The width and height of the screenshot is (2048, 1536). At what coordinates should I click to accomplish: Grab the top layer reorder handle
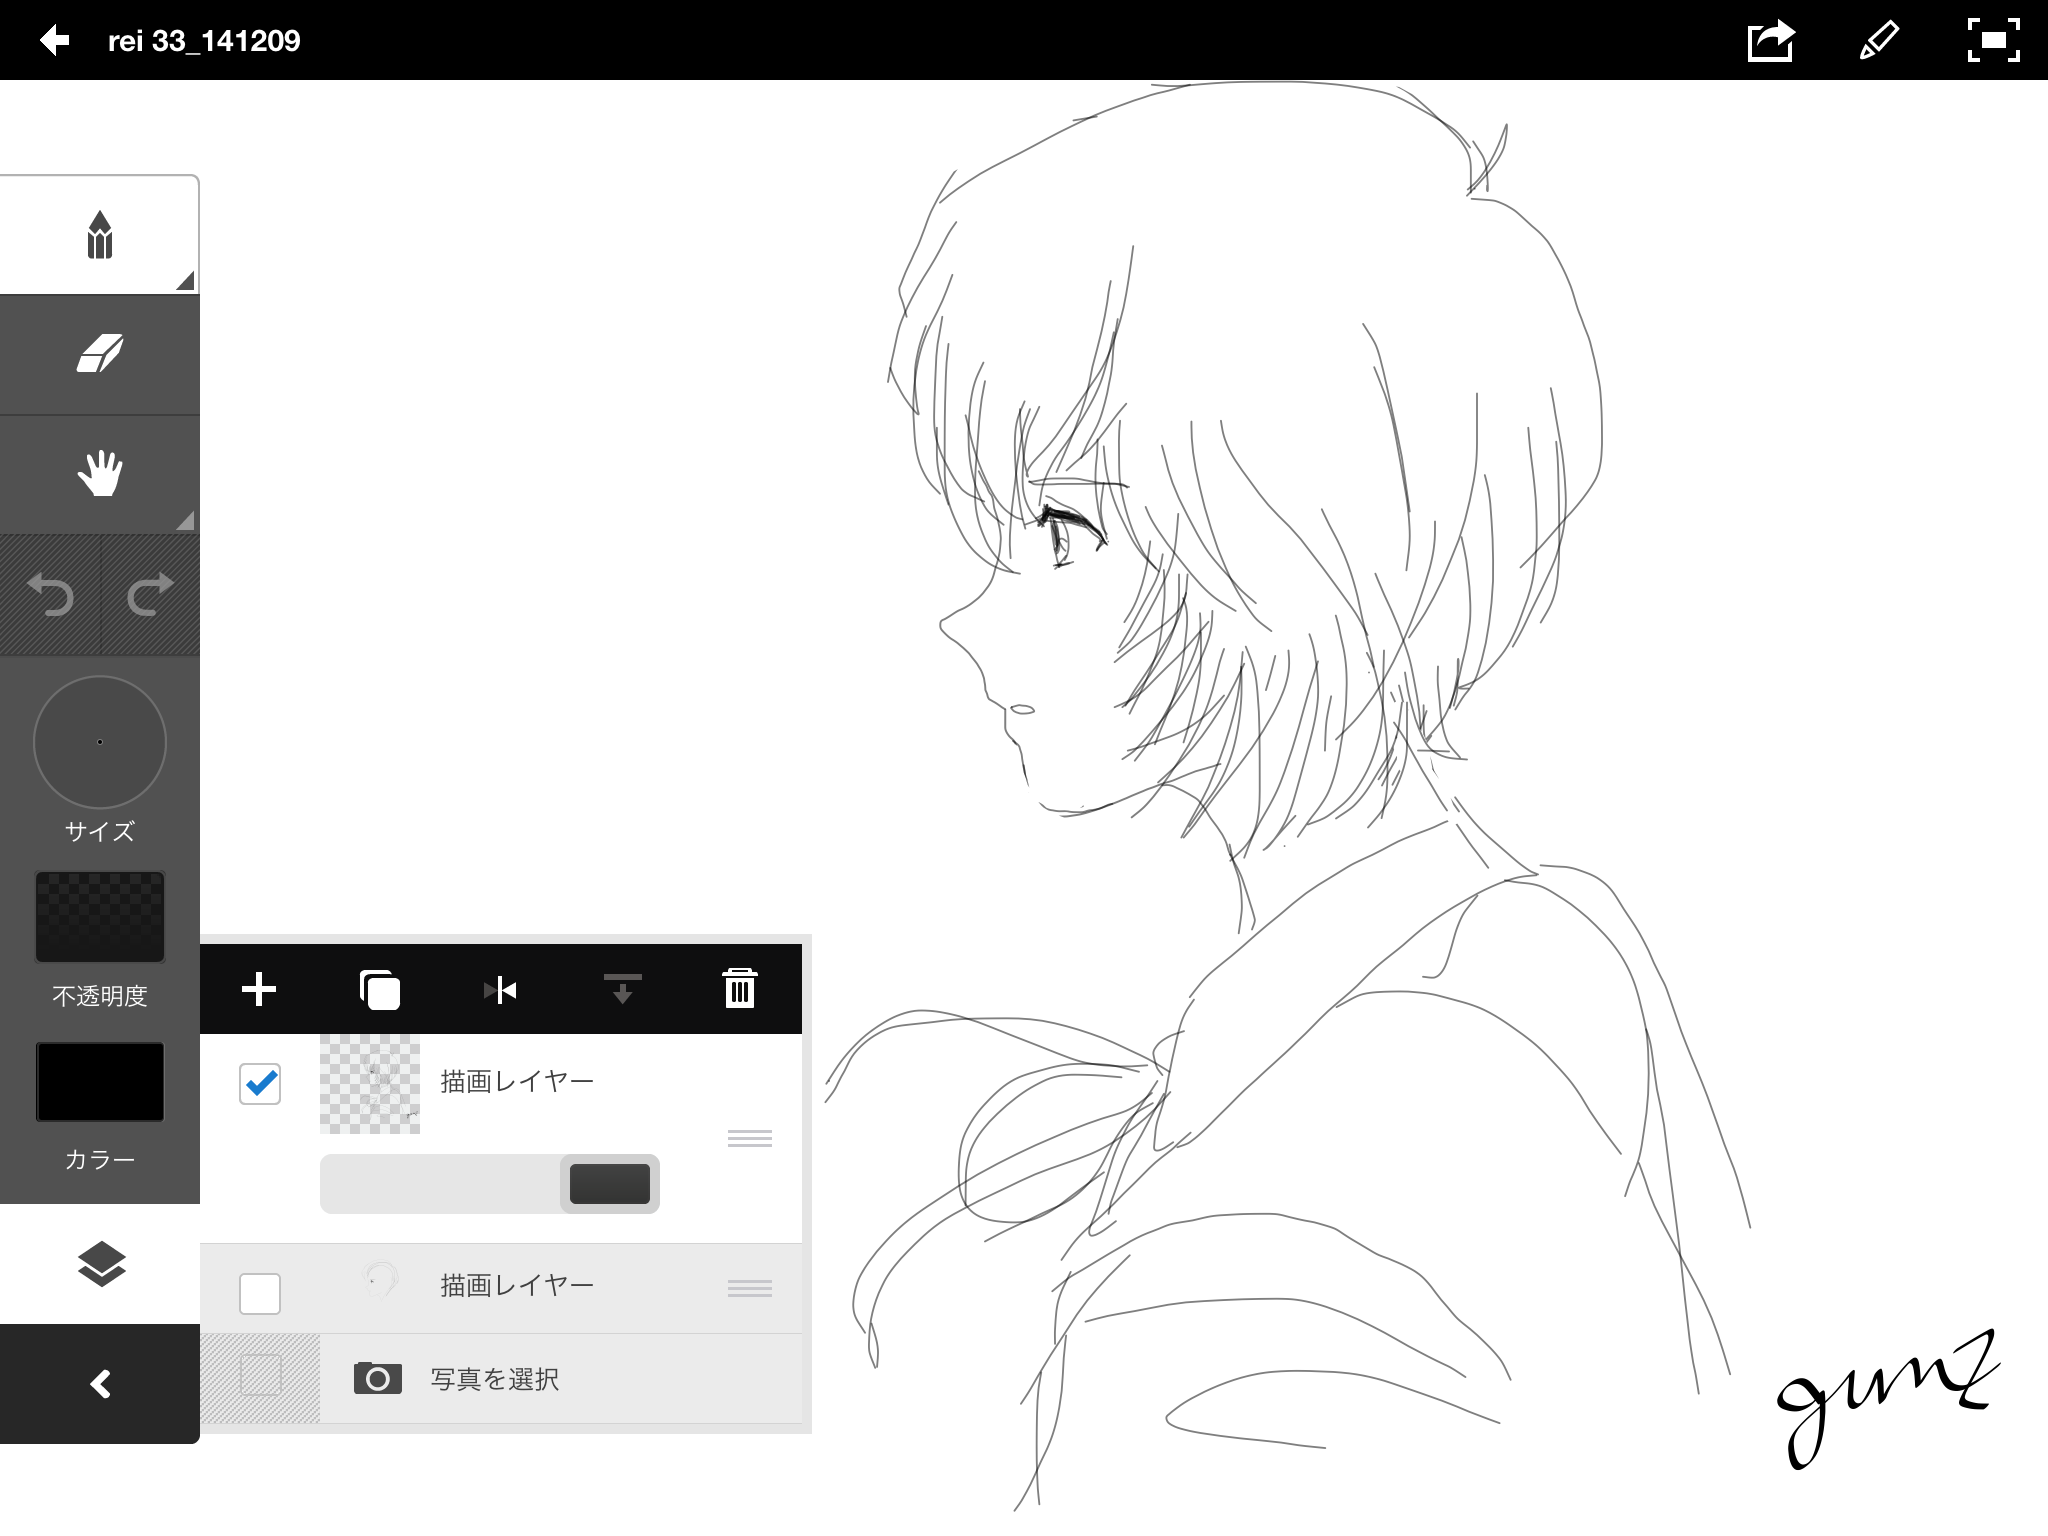(x=749, y=1138)
